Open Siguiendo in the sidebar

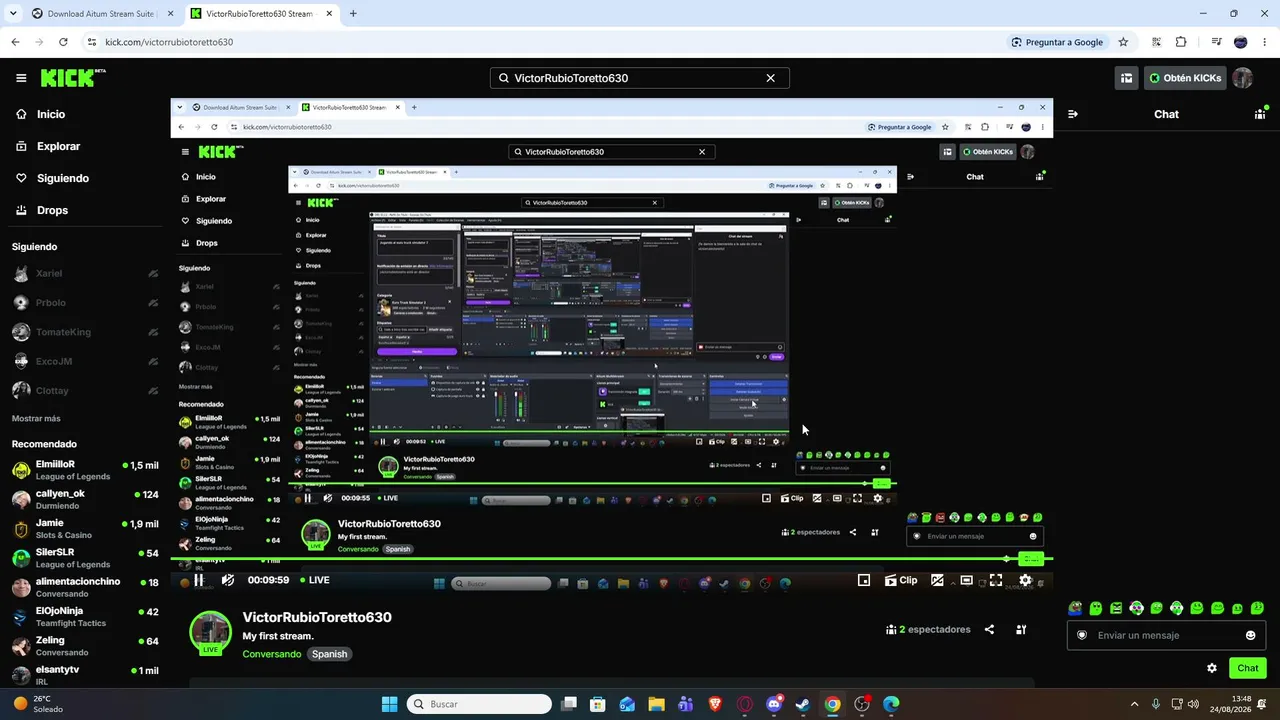click(x=52, y=178)
